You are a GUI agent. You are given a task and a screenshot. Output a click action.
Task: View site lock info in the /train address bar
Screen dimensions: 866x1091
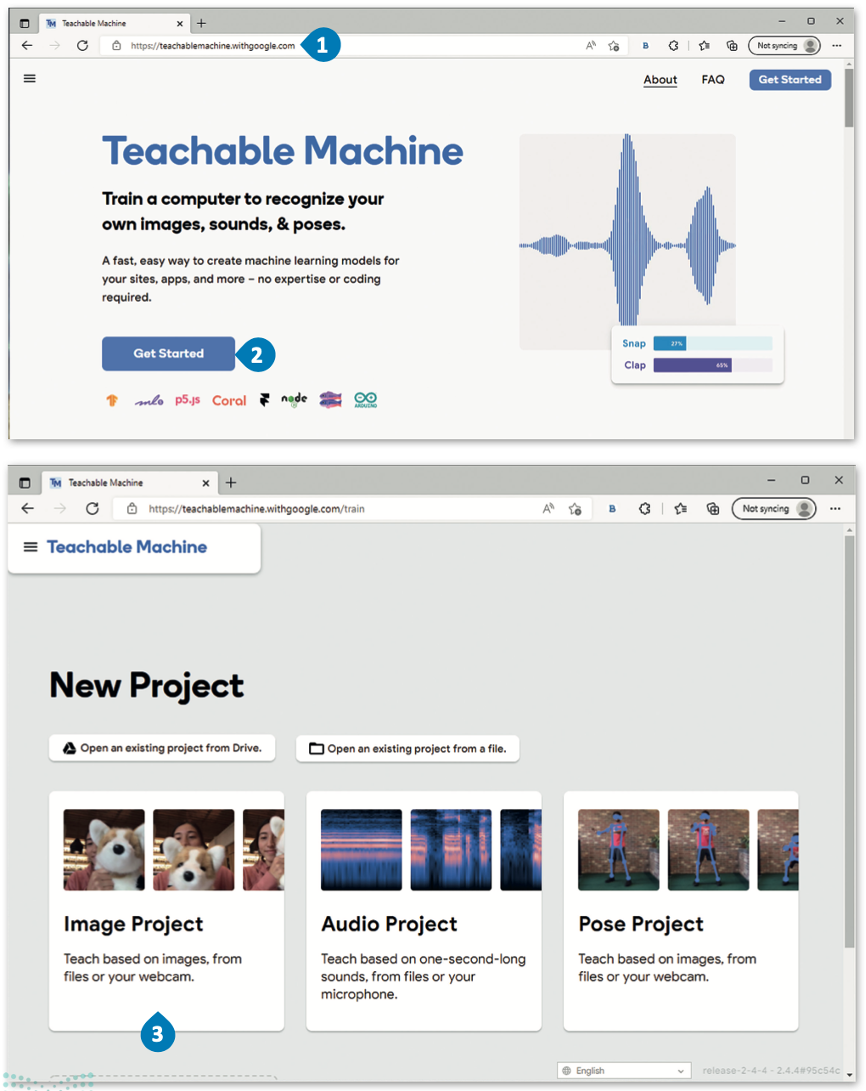pos(131,509)
